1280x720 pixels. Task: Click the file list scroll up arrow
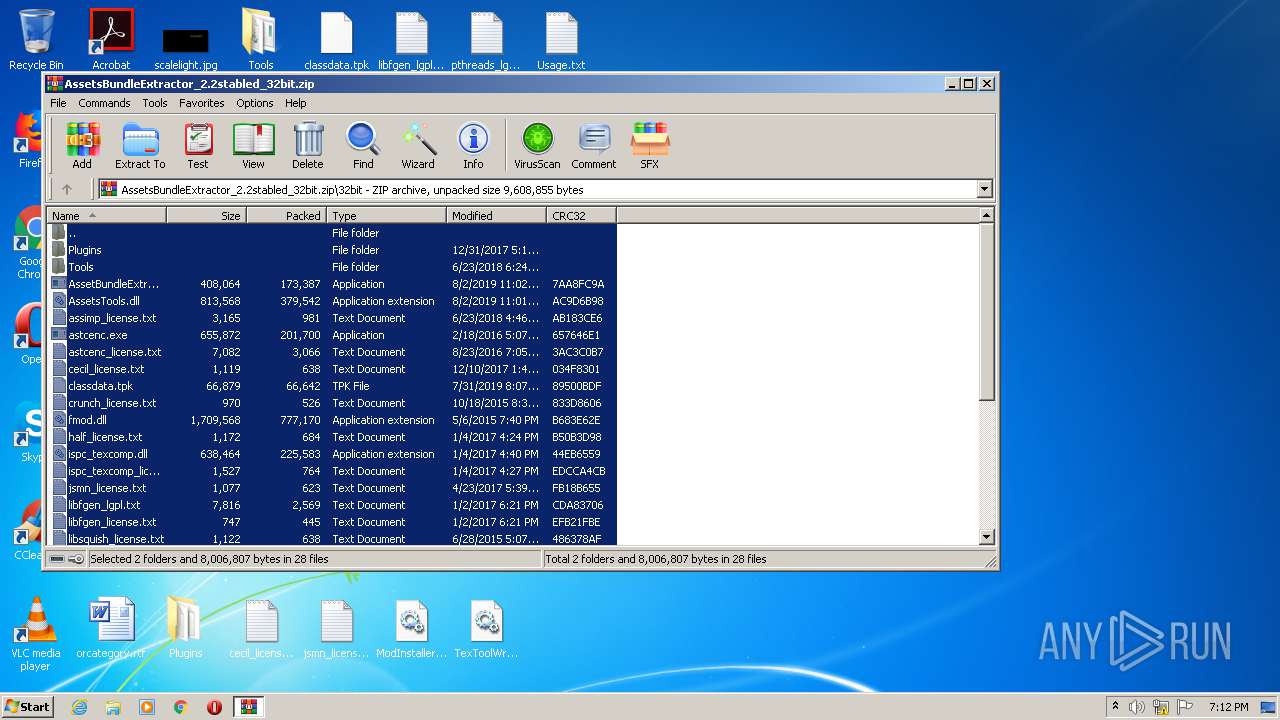click(986, 216)
